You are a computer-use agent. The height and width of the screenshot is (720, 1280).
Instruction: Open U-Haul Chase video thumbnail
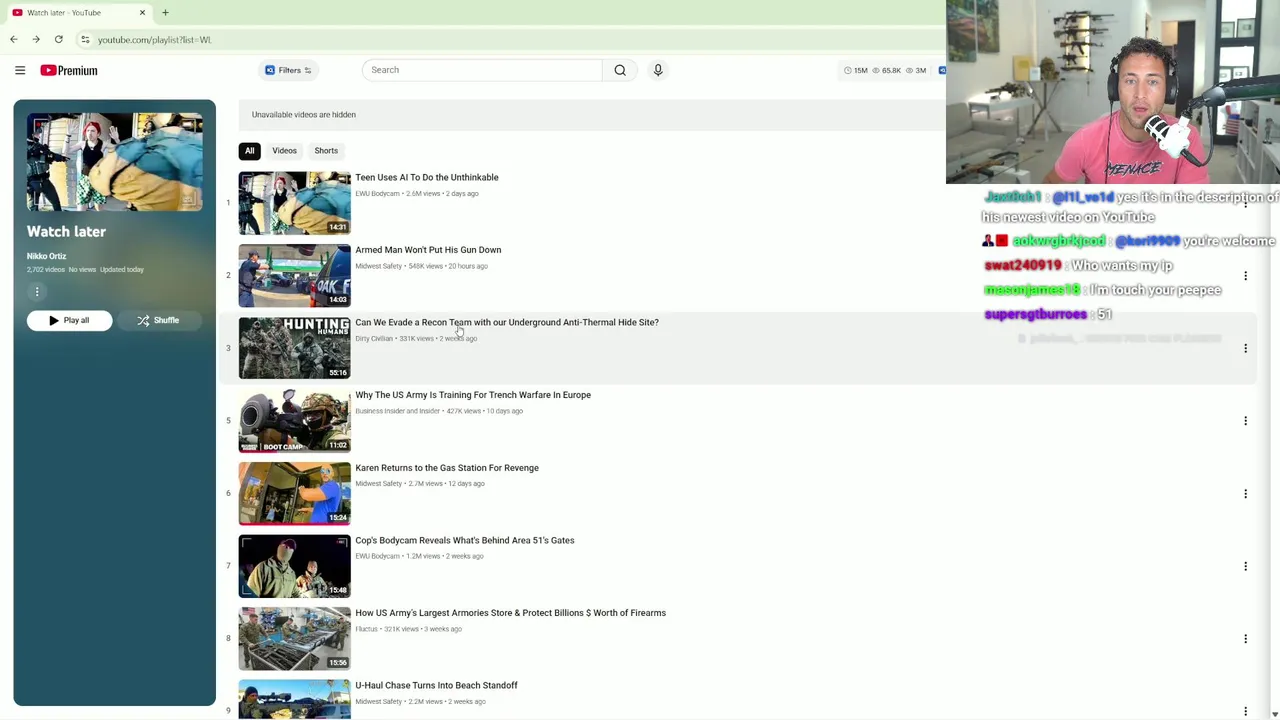pos(295,699)
